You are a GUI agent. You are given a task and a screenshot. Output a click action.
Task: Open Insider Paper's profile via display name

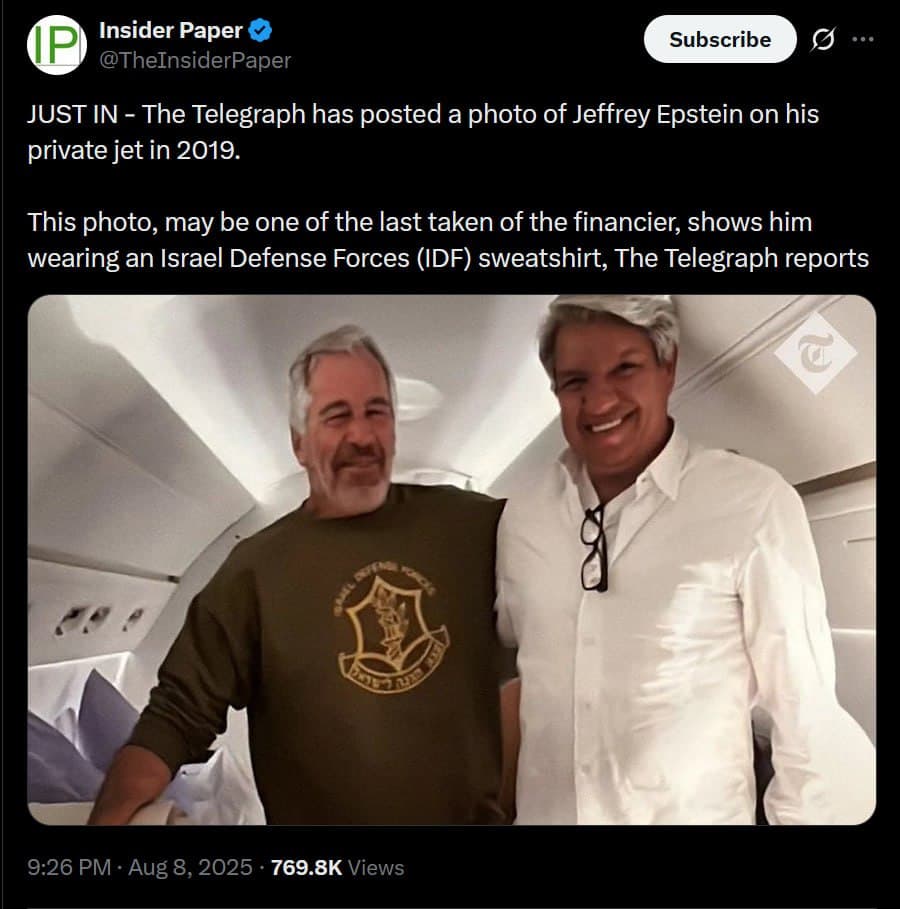(172, 29)
